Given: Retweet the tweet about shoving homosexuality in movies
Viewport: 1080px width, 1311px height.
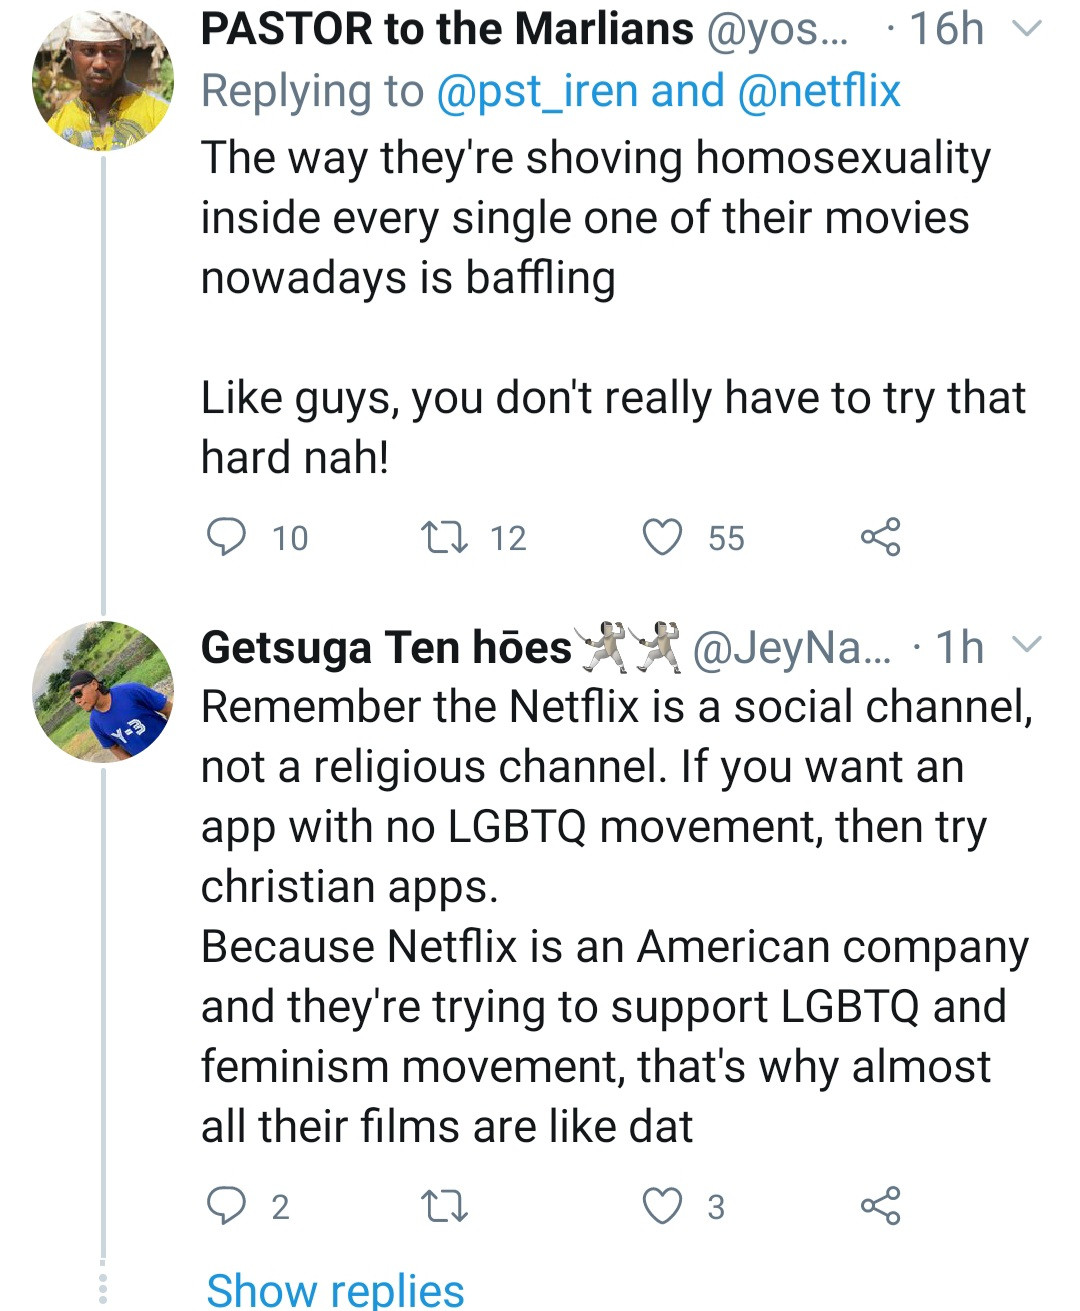Looking at the screenshot, I should [444, 537].
